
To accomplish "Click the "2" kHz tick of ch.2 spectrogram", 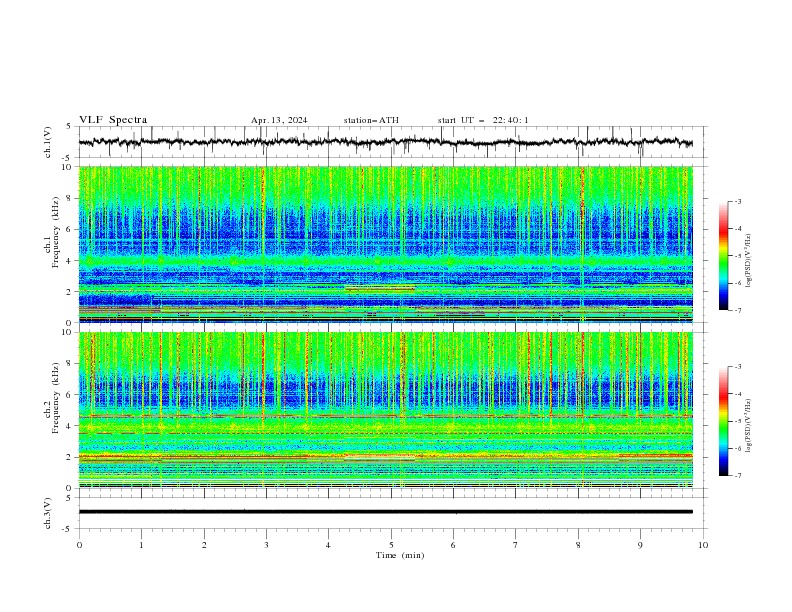I will tap(69, 457).
